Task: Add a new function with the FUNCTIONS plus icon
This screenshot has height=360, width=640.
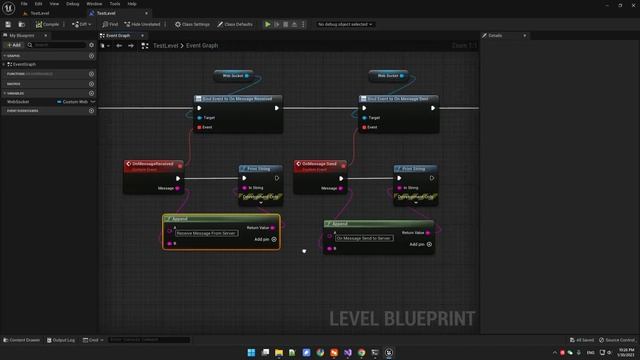Action: [91, 74]
